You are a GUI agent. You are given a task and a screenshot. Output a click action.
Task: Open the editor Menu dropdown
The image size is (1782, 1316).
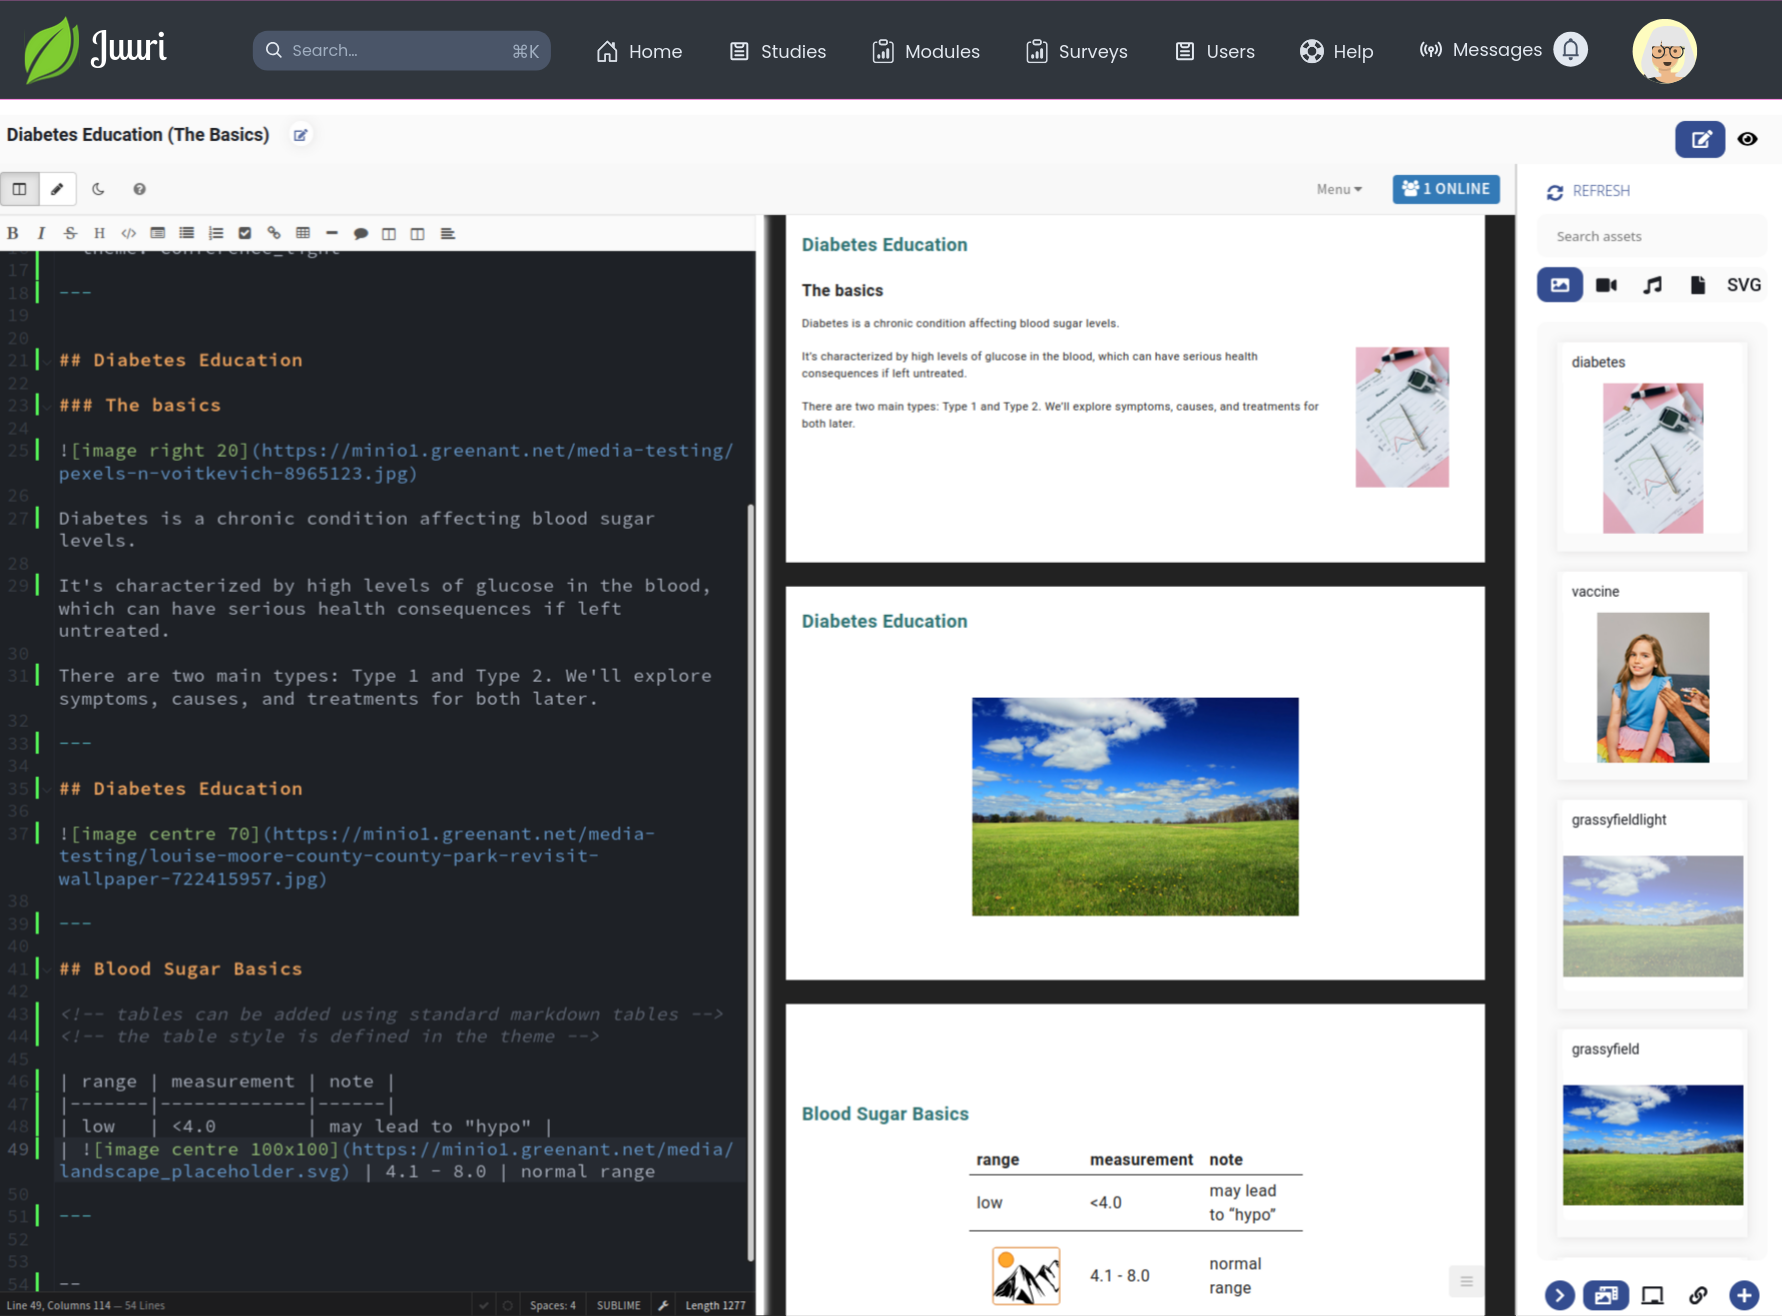[x=1338, y=189]
